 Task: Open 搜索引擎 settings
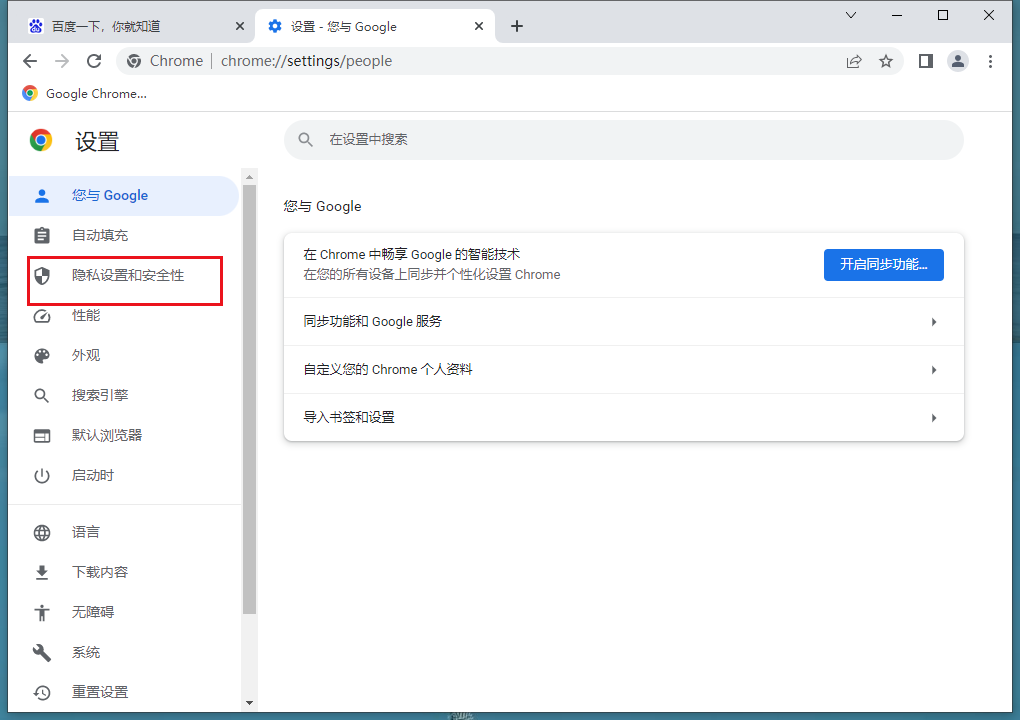124,395
